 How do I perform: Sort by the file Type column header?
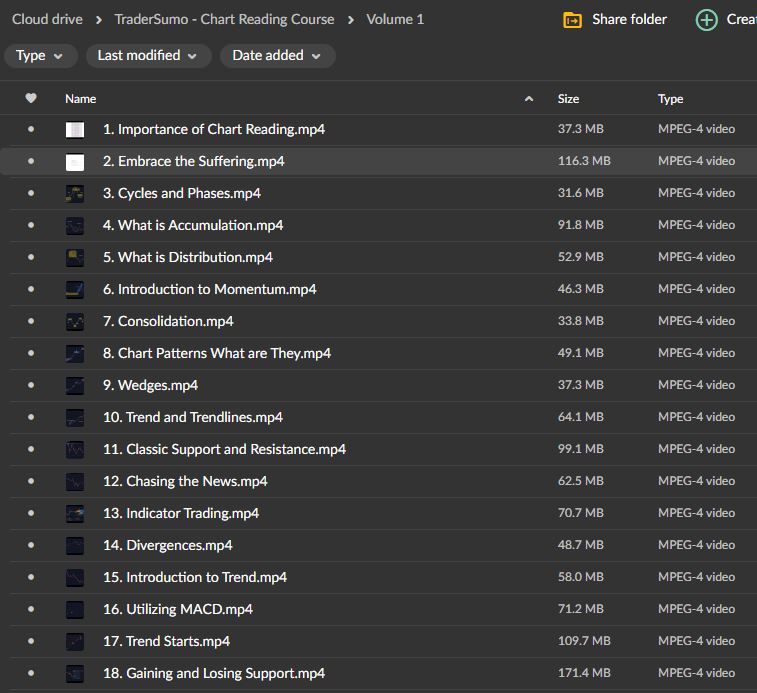tap(670, 99)
